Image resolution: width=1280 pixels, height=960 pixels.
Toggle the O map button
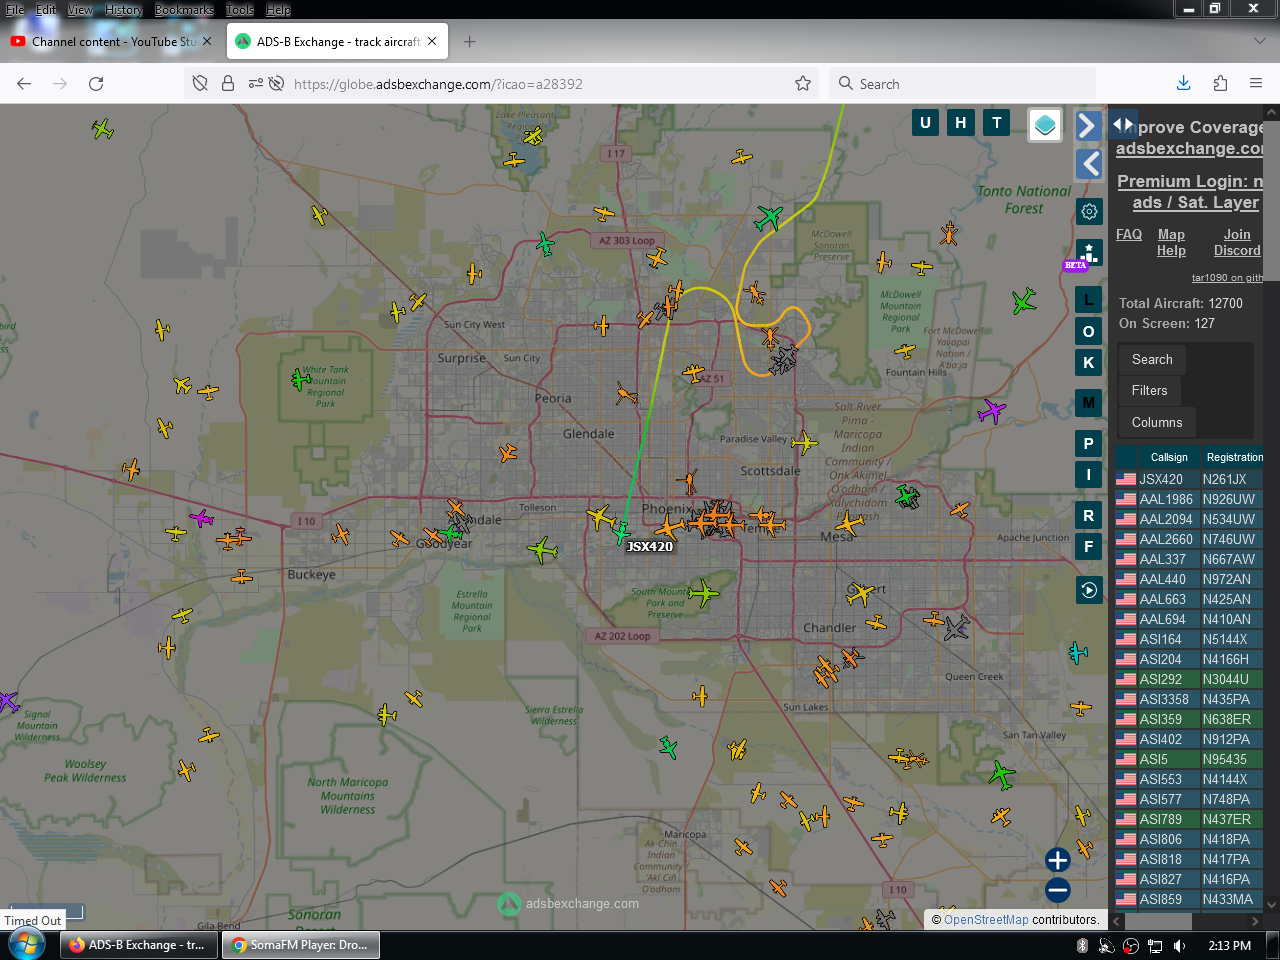(x=1089, y=331)
